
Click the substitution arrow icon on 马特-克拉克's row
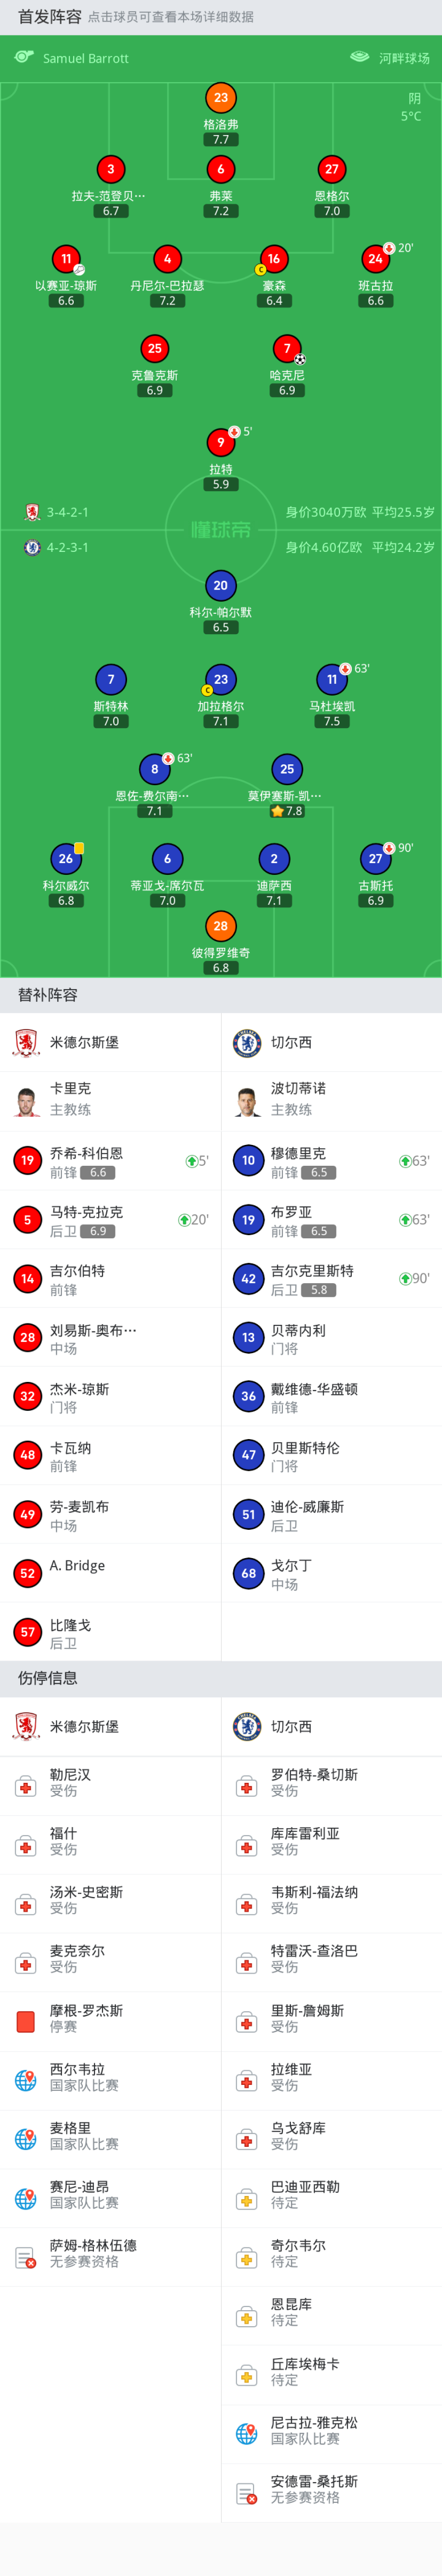click(184, 1220)
